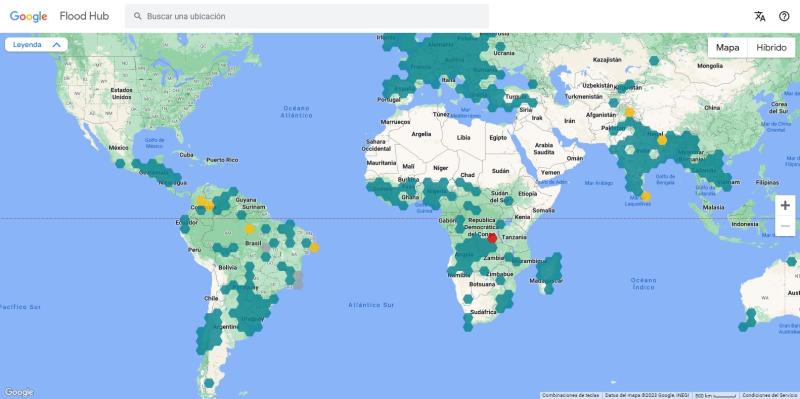Click the Indonesia country label

point(745,224)
